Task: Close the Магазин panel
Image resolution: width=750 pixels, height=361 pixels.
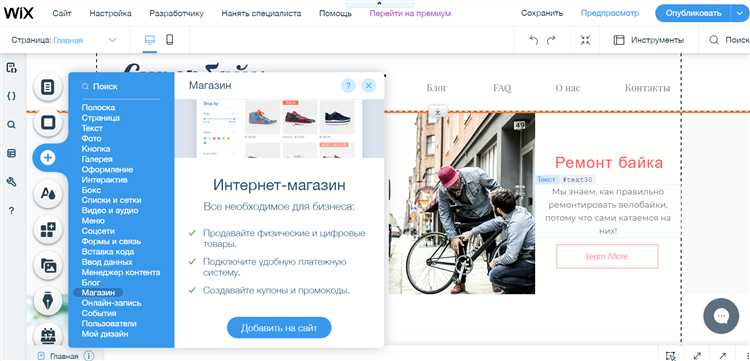Action: click(368, 86)
